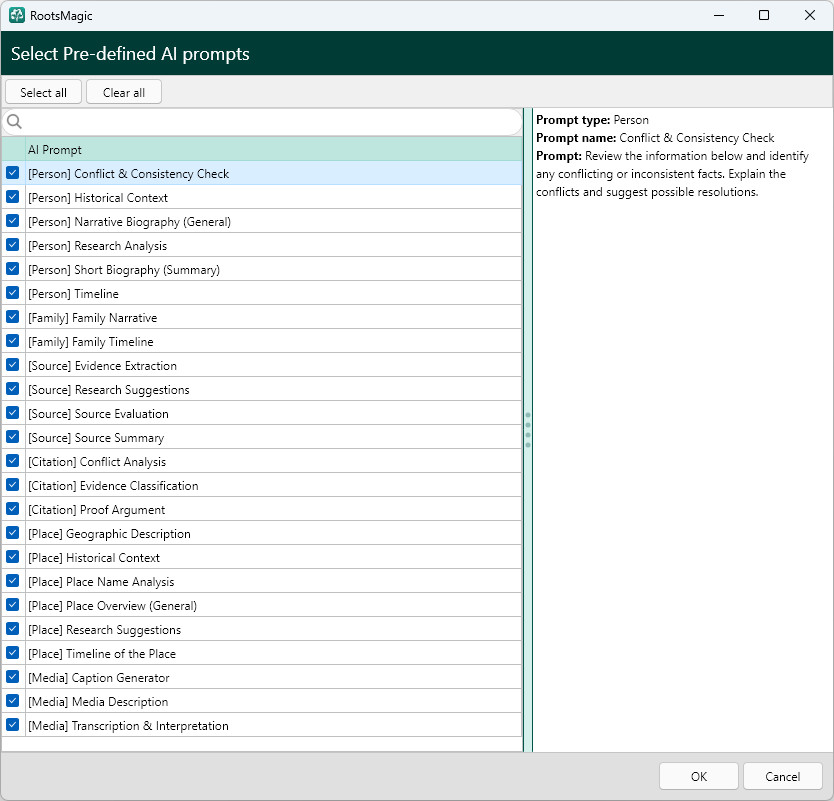The height and width of the screenshot is (801, 834).
Task: Click the Clear all button
Action: point(124,93)
